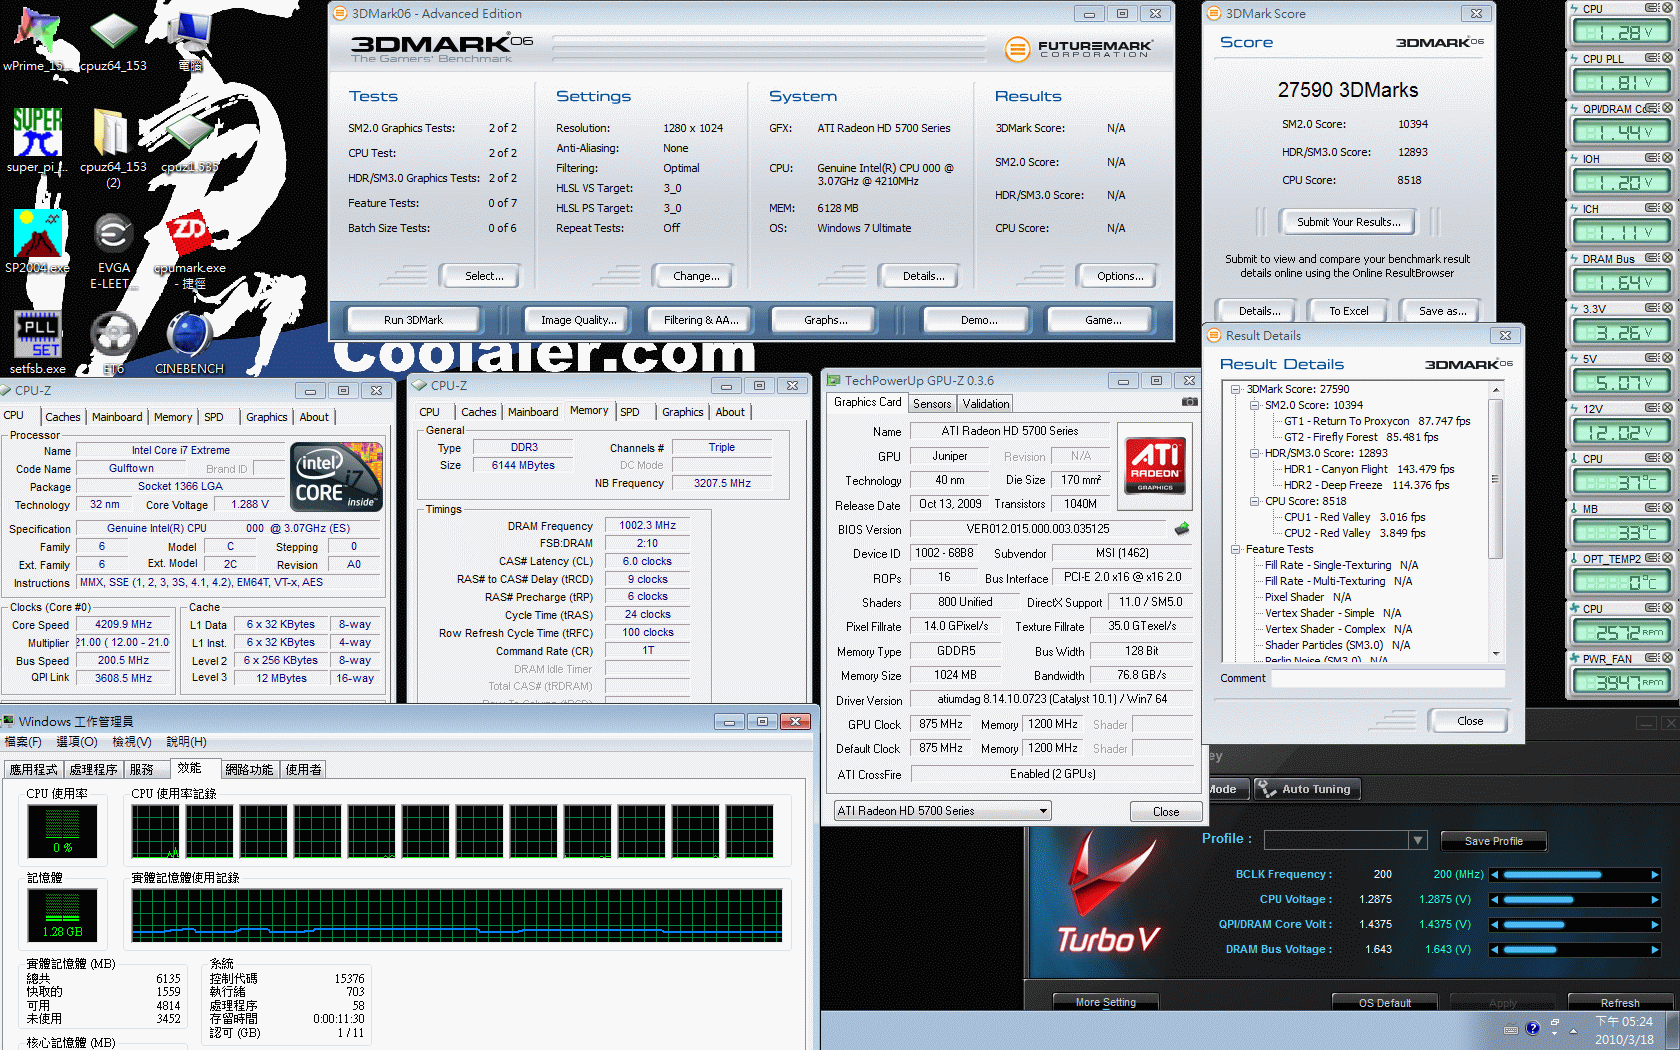Open the 檔案(F) menu in Task Manager

click(23, 742)
